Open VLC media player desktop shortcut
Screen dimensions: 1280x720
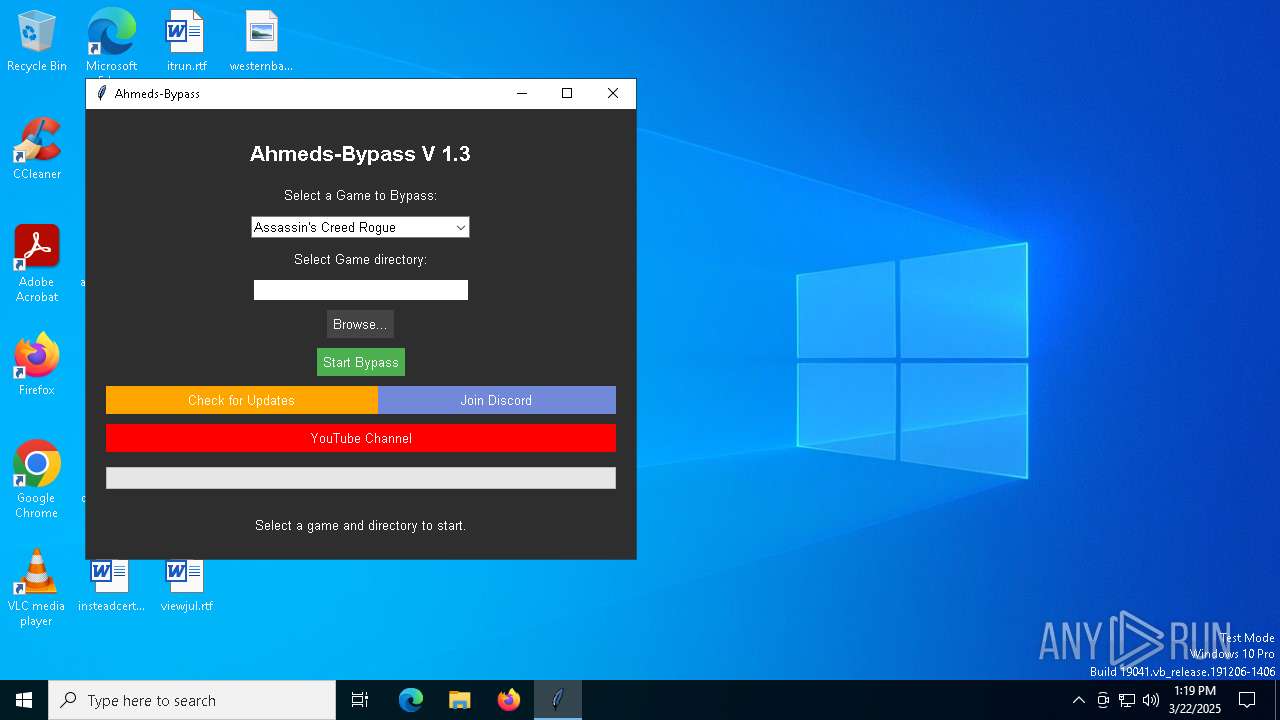[x=37, y=587]
